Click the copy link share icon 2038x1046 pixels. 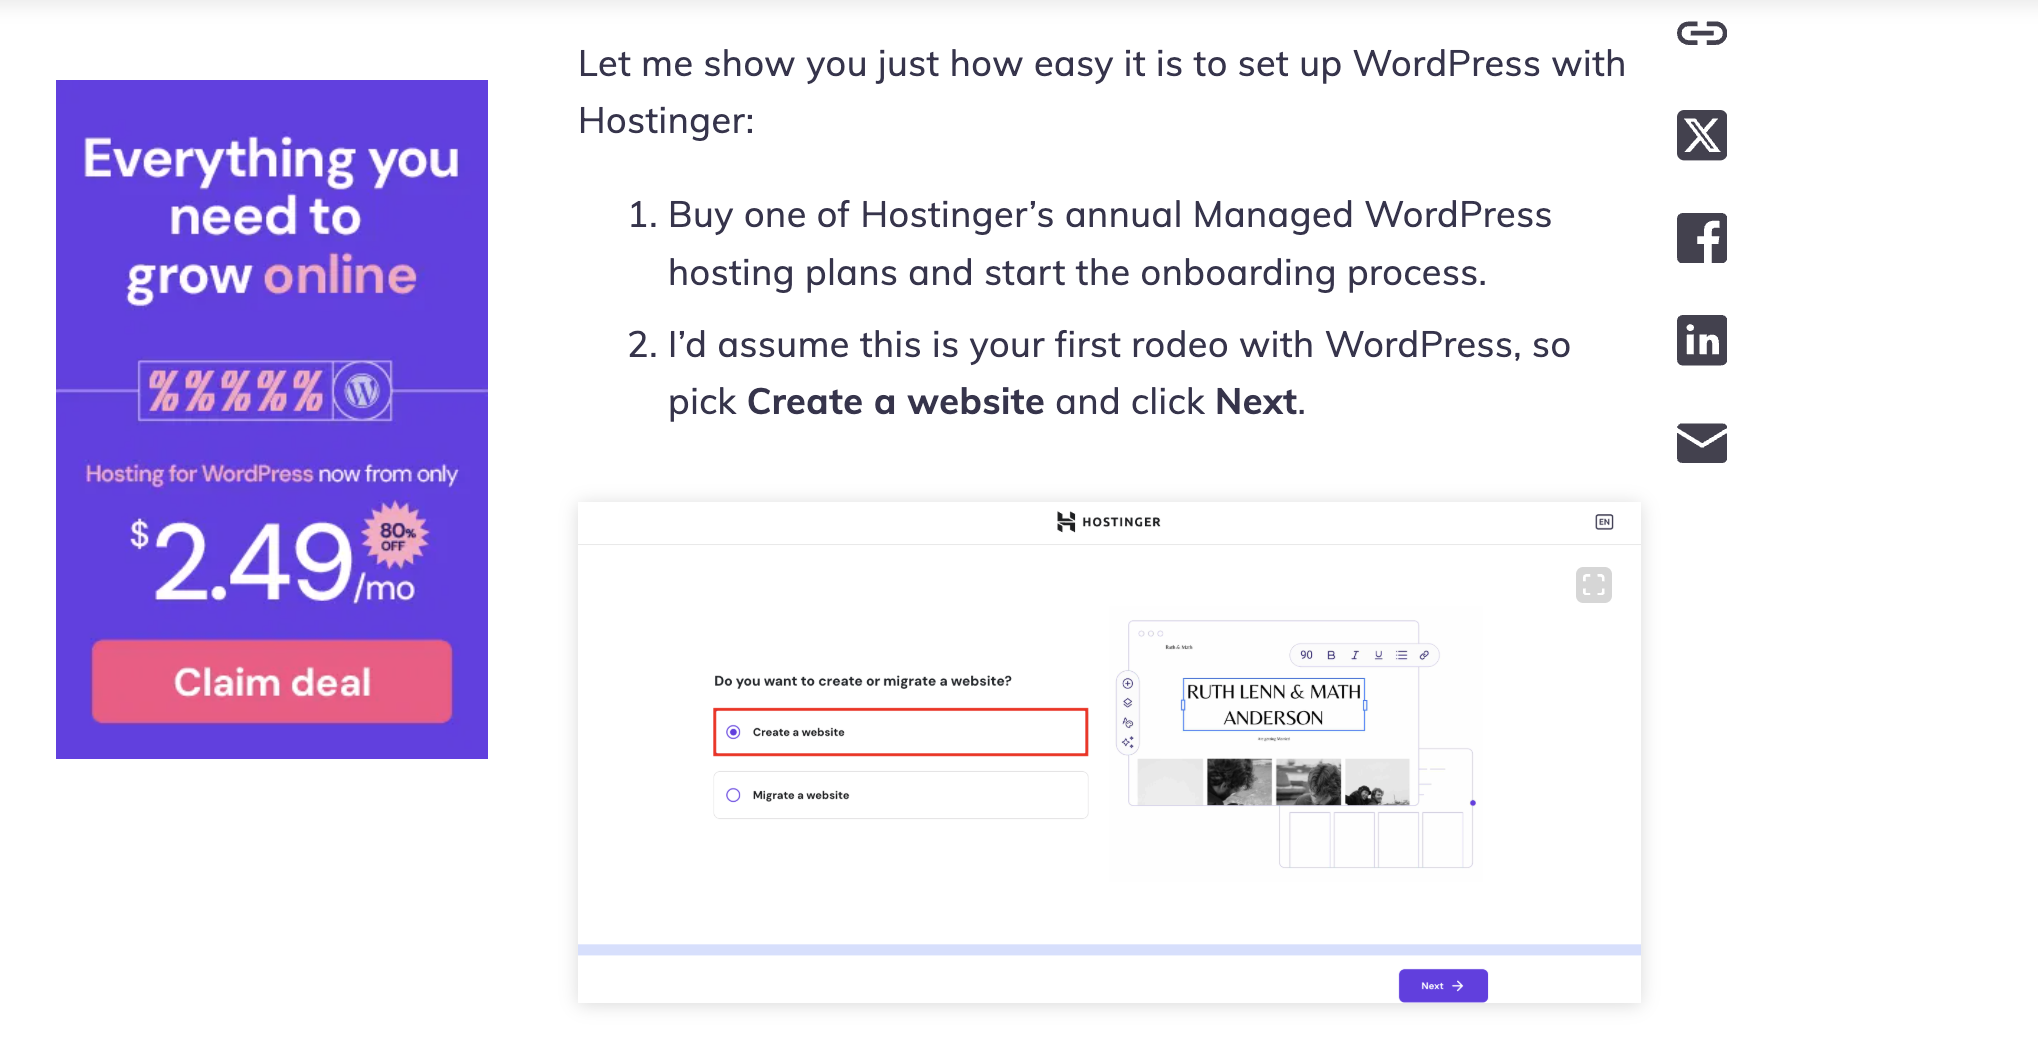pos(1701,33)
